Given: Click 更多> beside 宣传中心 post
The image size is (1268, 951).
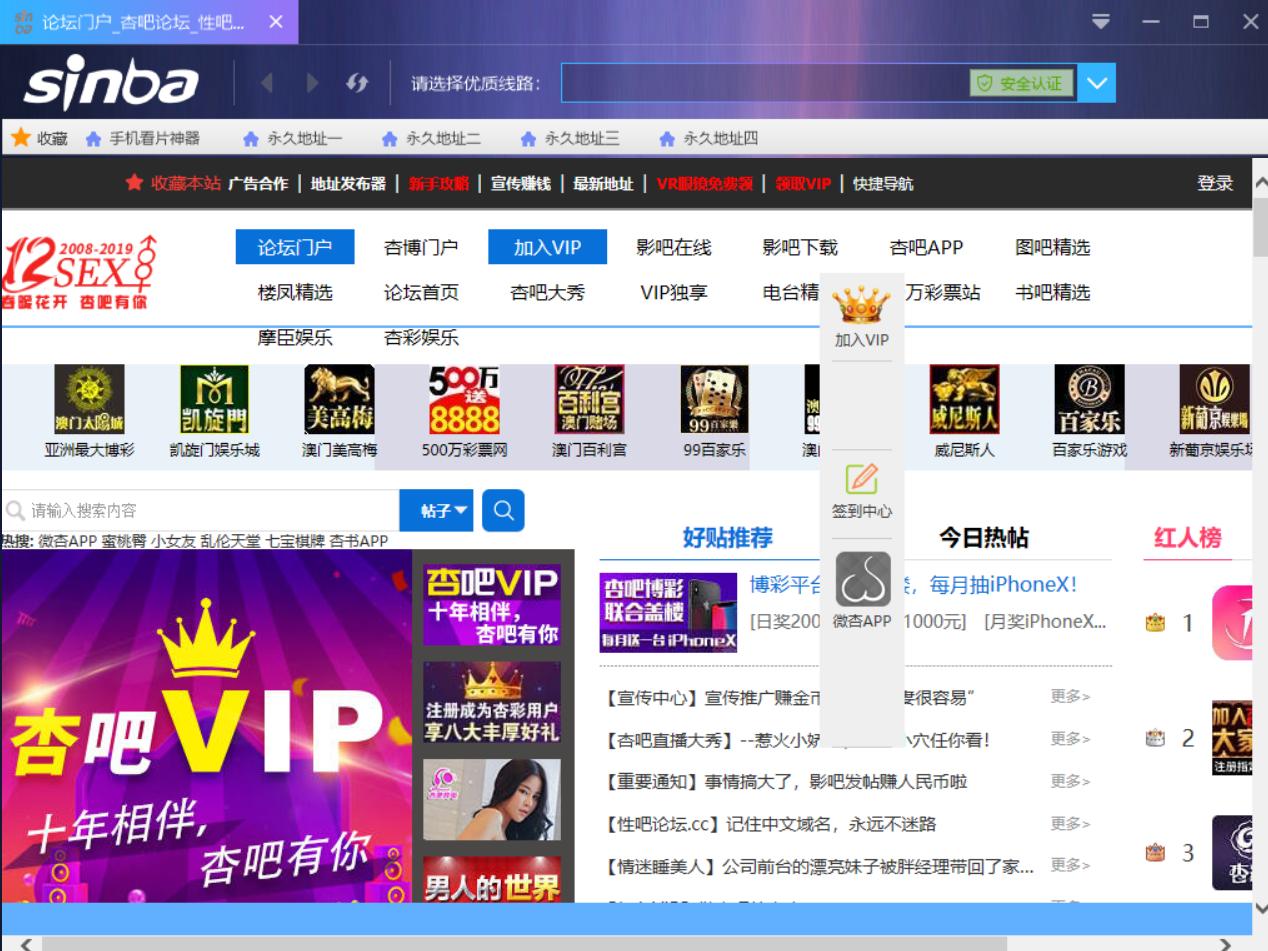Looking at the screenshot, I should [1070, 696].
